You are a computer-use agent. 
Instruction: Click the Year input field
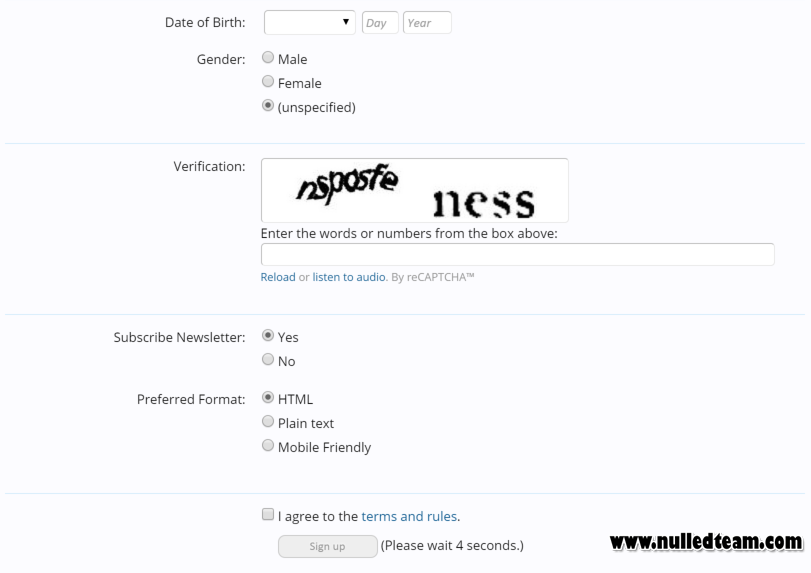(427, 23)
